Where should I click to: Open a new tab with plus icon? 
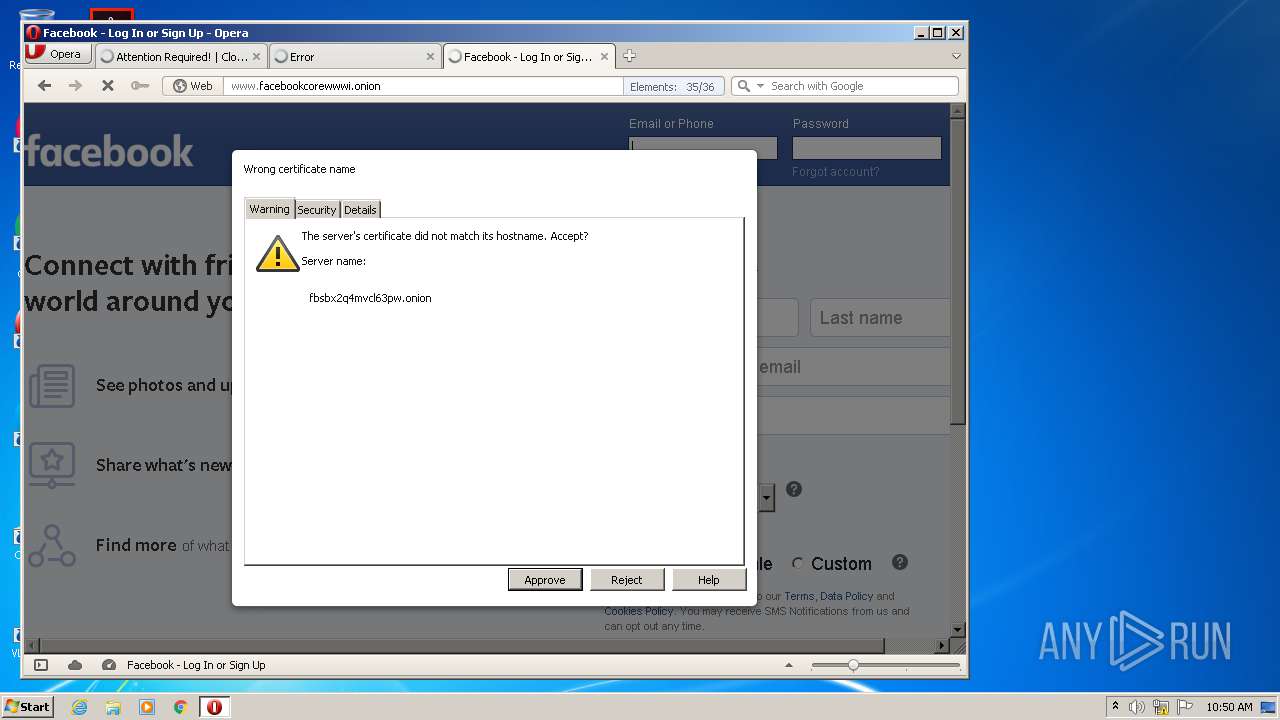tap(629, 56)
